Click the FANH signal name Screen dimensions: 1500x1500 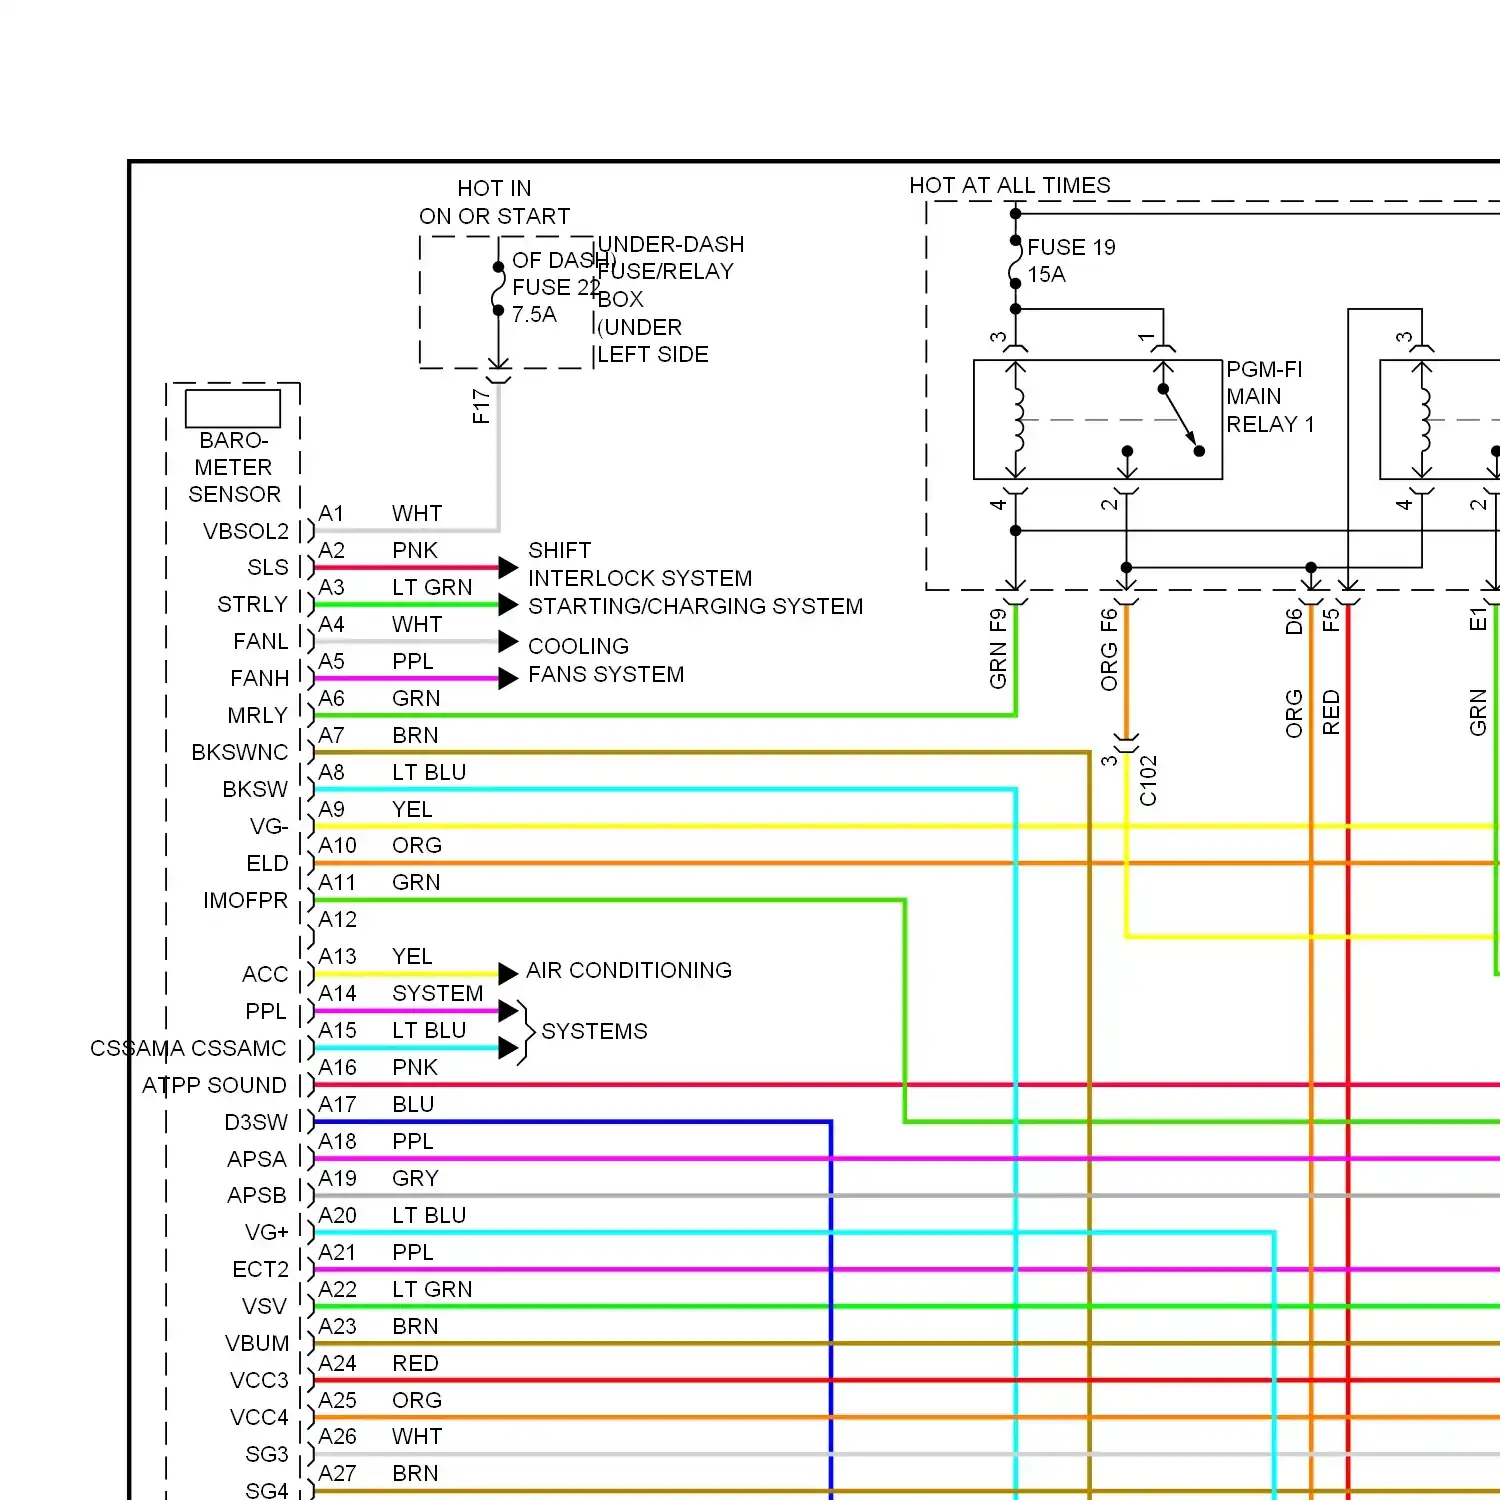pyautogui.click(x=259, y=678)
